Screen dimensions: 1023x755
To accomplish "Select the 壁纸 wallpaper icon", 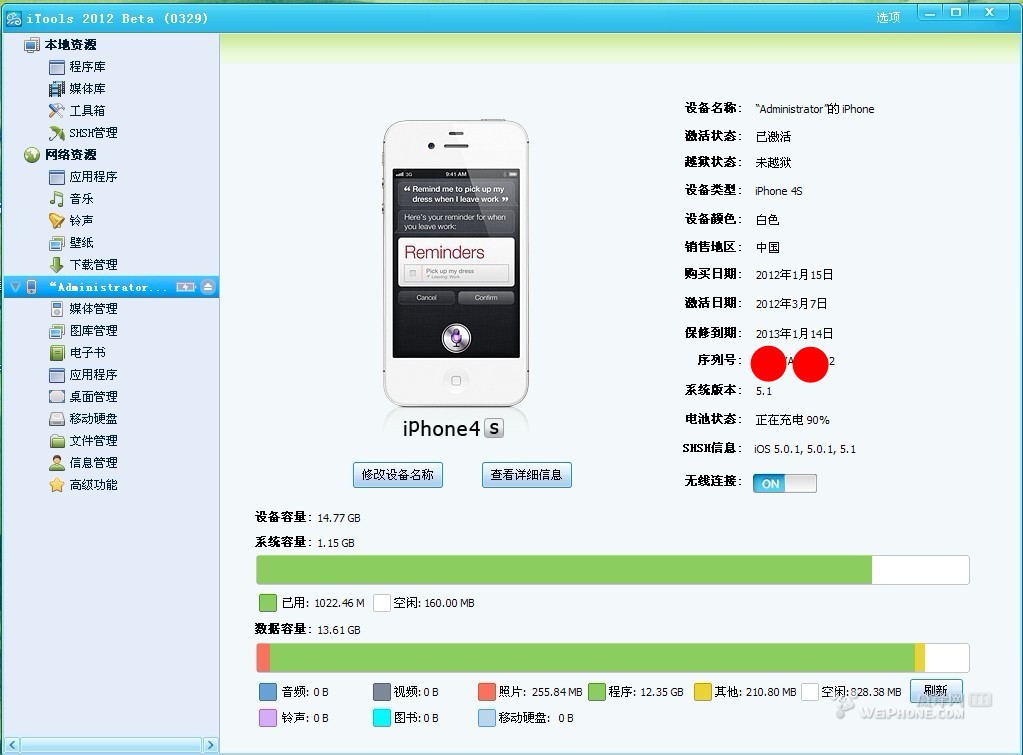I will point(57,243).
